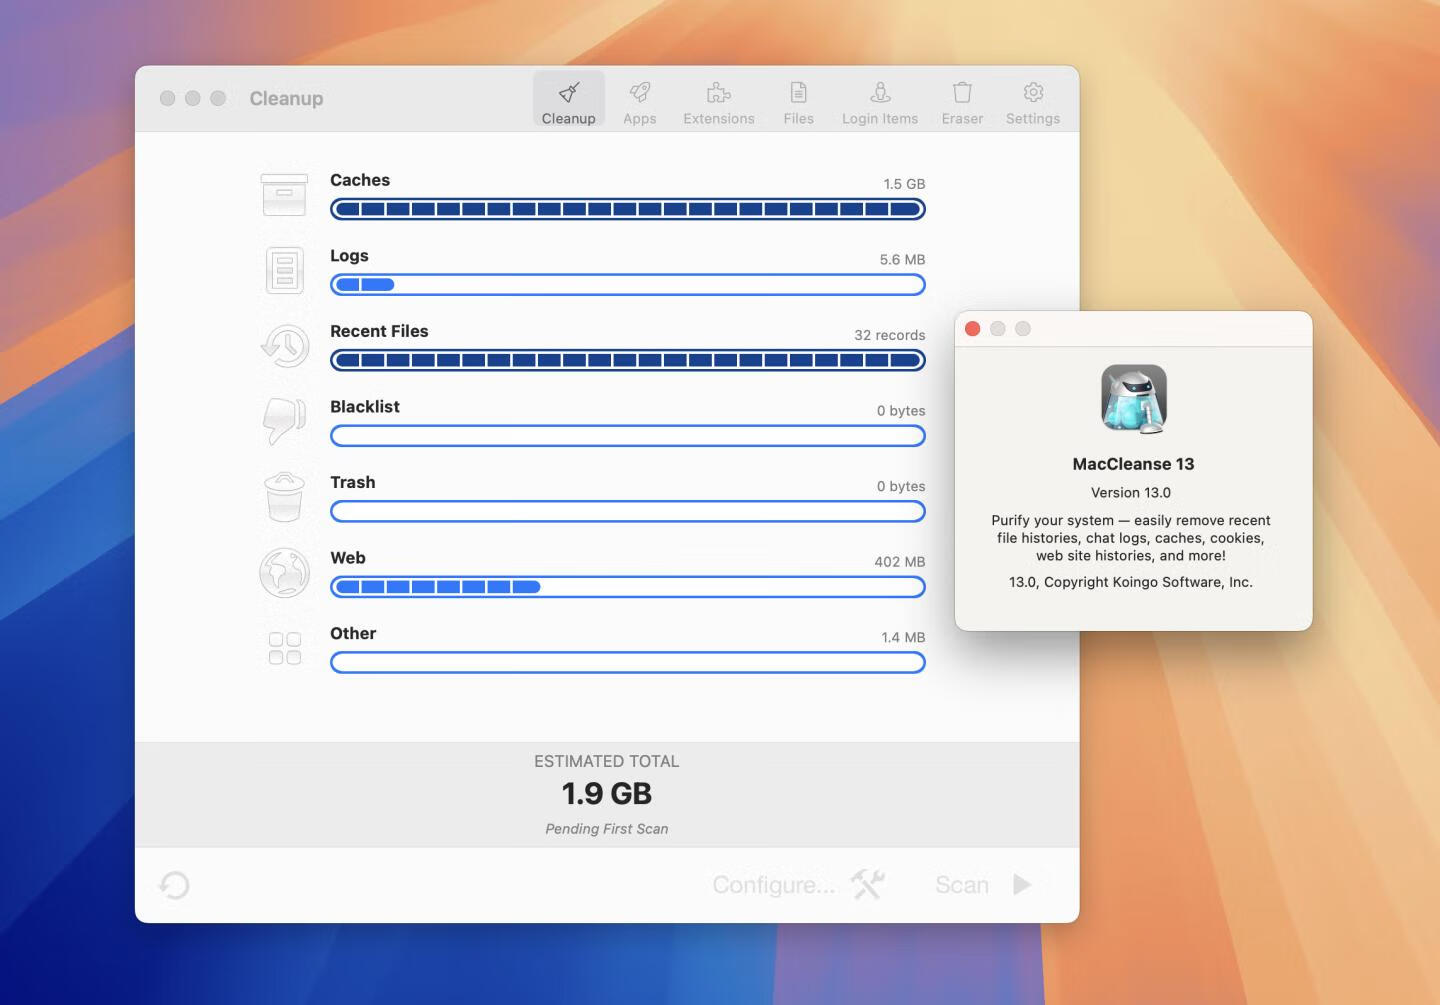Select the Web category label
Screen dimensions: 1440x1005
348,558
